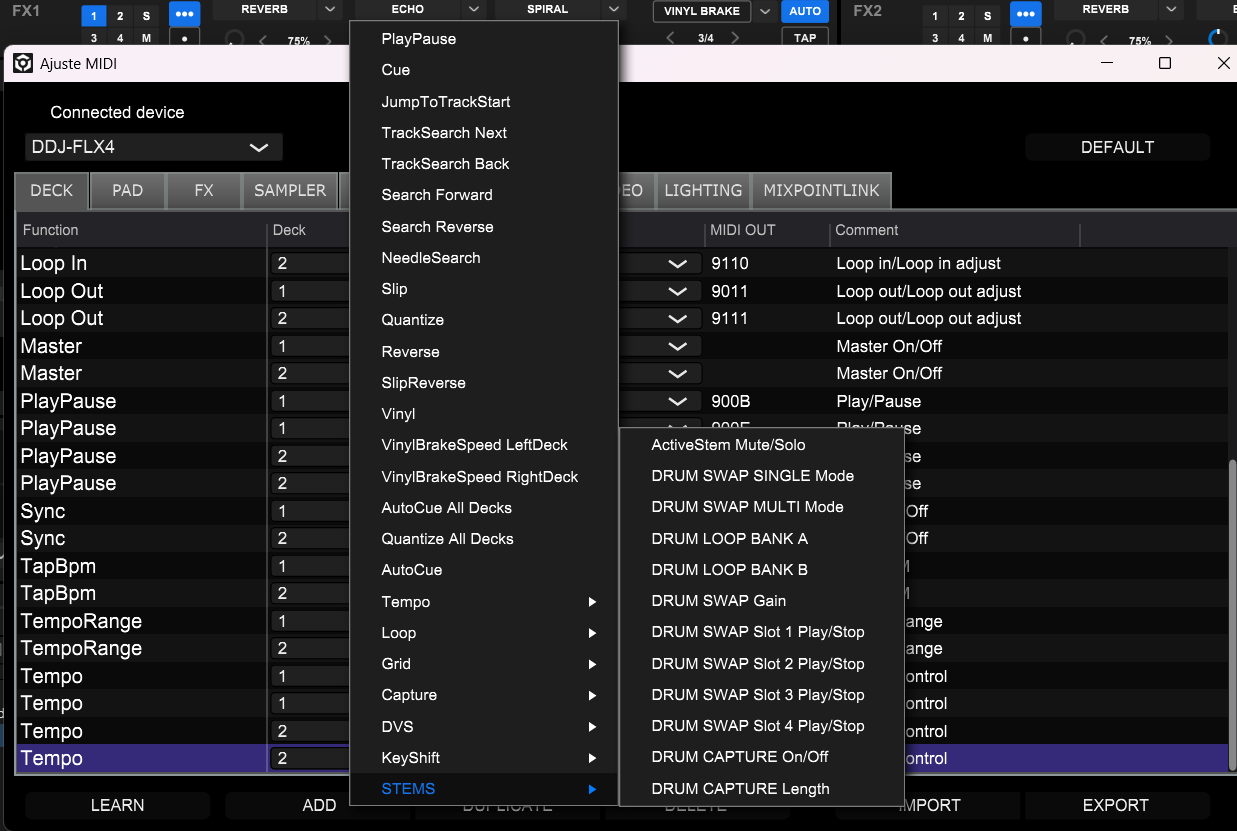
Task: Open FX1 REVERB effect dropdown arrow
Action: [330, 9]
